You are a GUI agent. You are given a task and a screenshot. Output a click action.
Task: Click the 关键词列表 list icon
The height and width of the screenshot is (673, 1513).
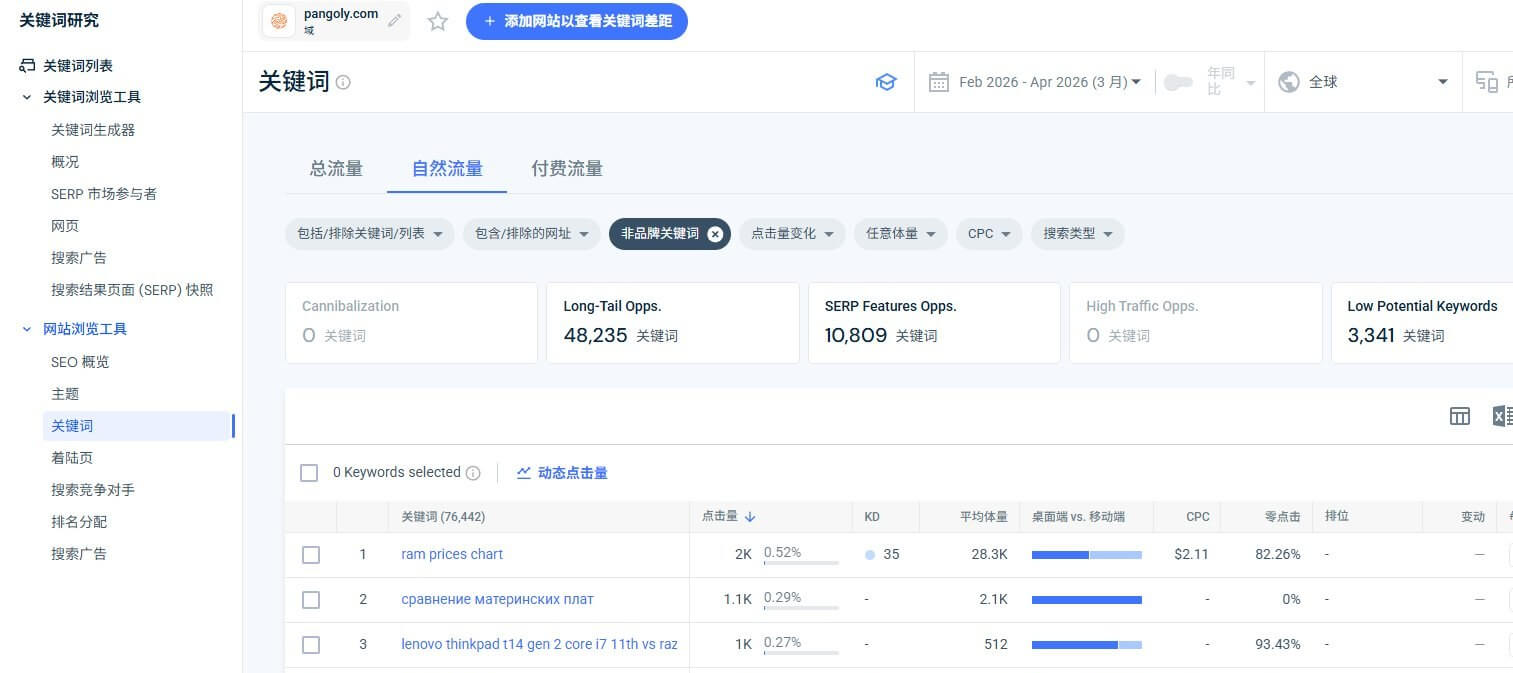[x=27, y=66]
